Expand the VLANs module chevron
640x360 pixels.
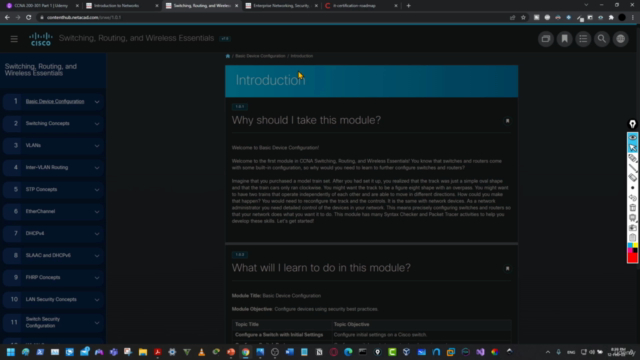click(x=97, y=146)
